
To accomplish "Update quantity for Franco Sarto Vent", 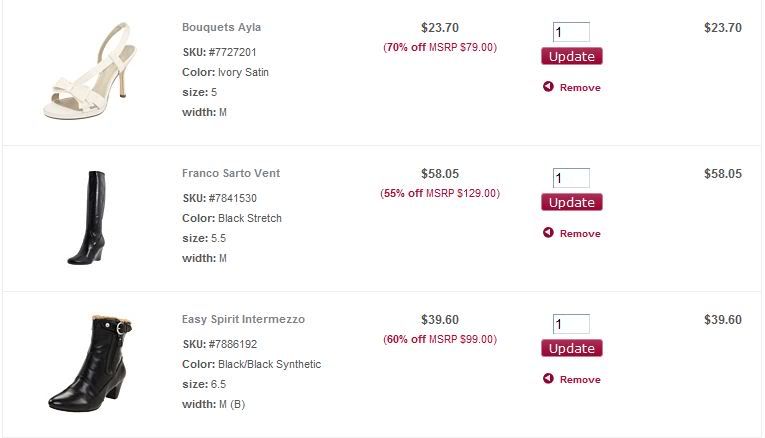I will point(572,202).
